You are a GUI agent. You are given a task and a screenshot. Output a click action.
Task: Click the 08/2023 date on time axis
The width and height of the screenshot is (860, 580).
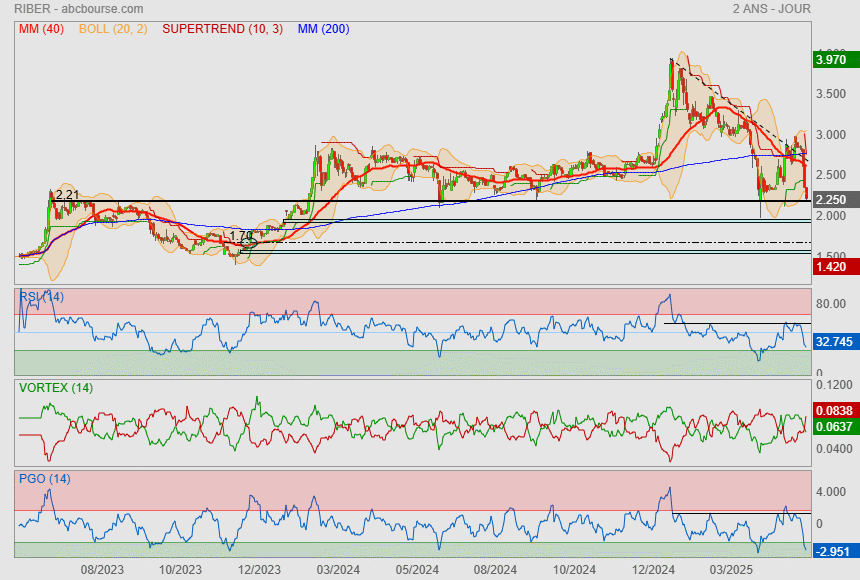[x=101, y=570]
